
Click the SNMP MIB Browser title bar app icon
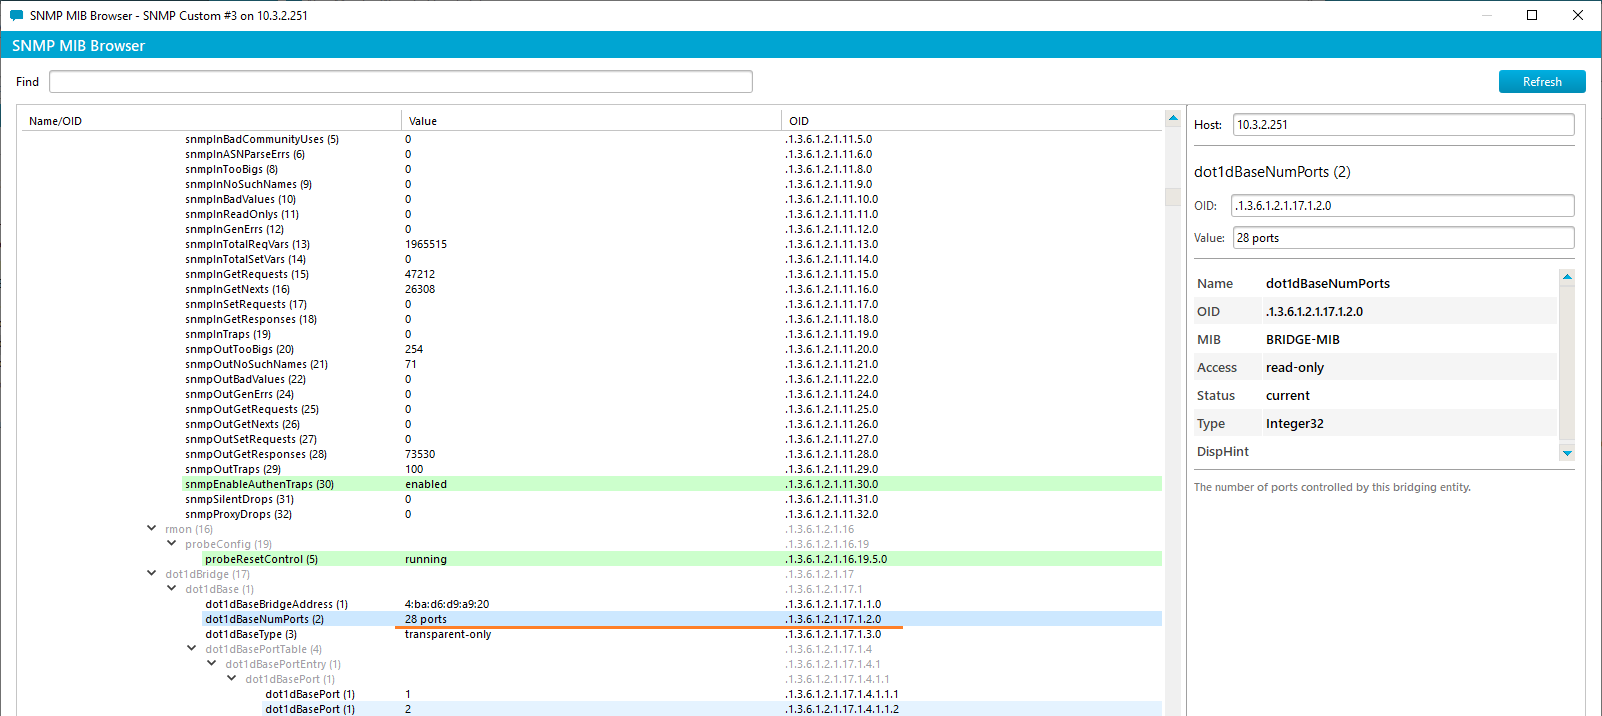pos(16,15)
